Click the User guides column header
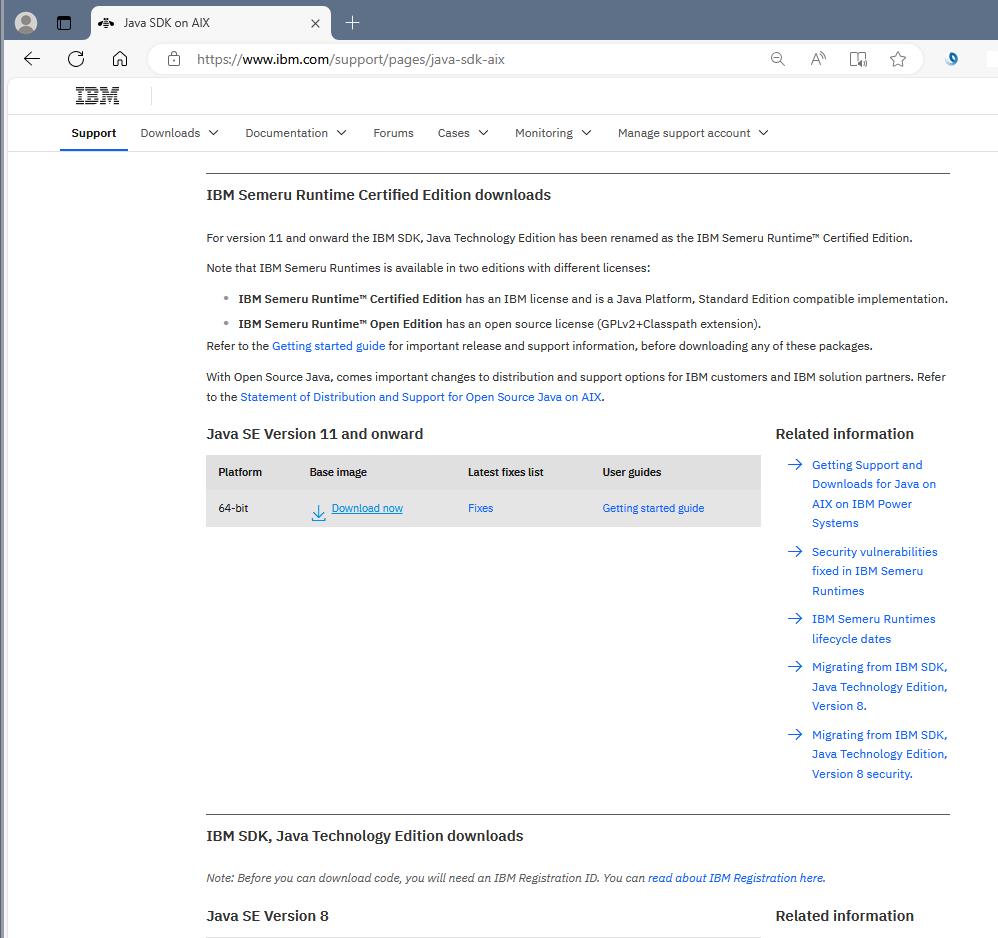The width and height of the screenshot is (998, 938). point(631,472)
